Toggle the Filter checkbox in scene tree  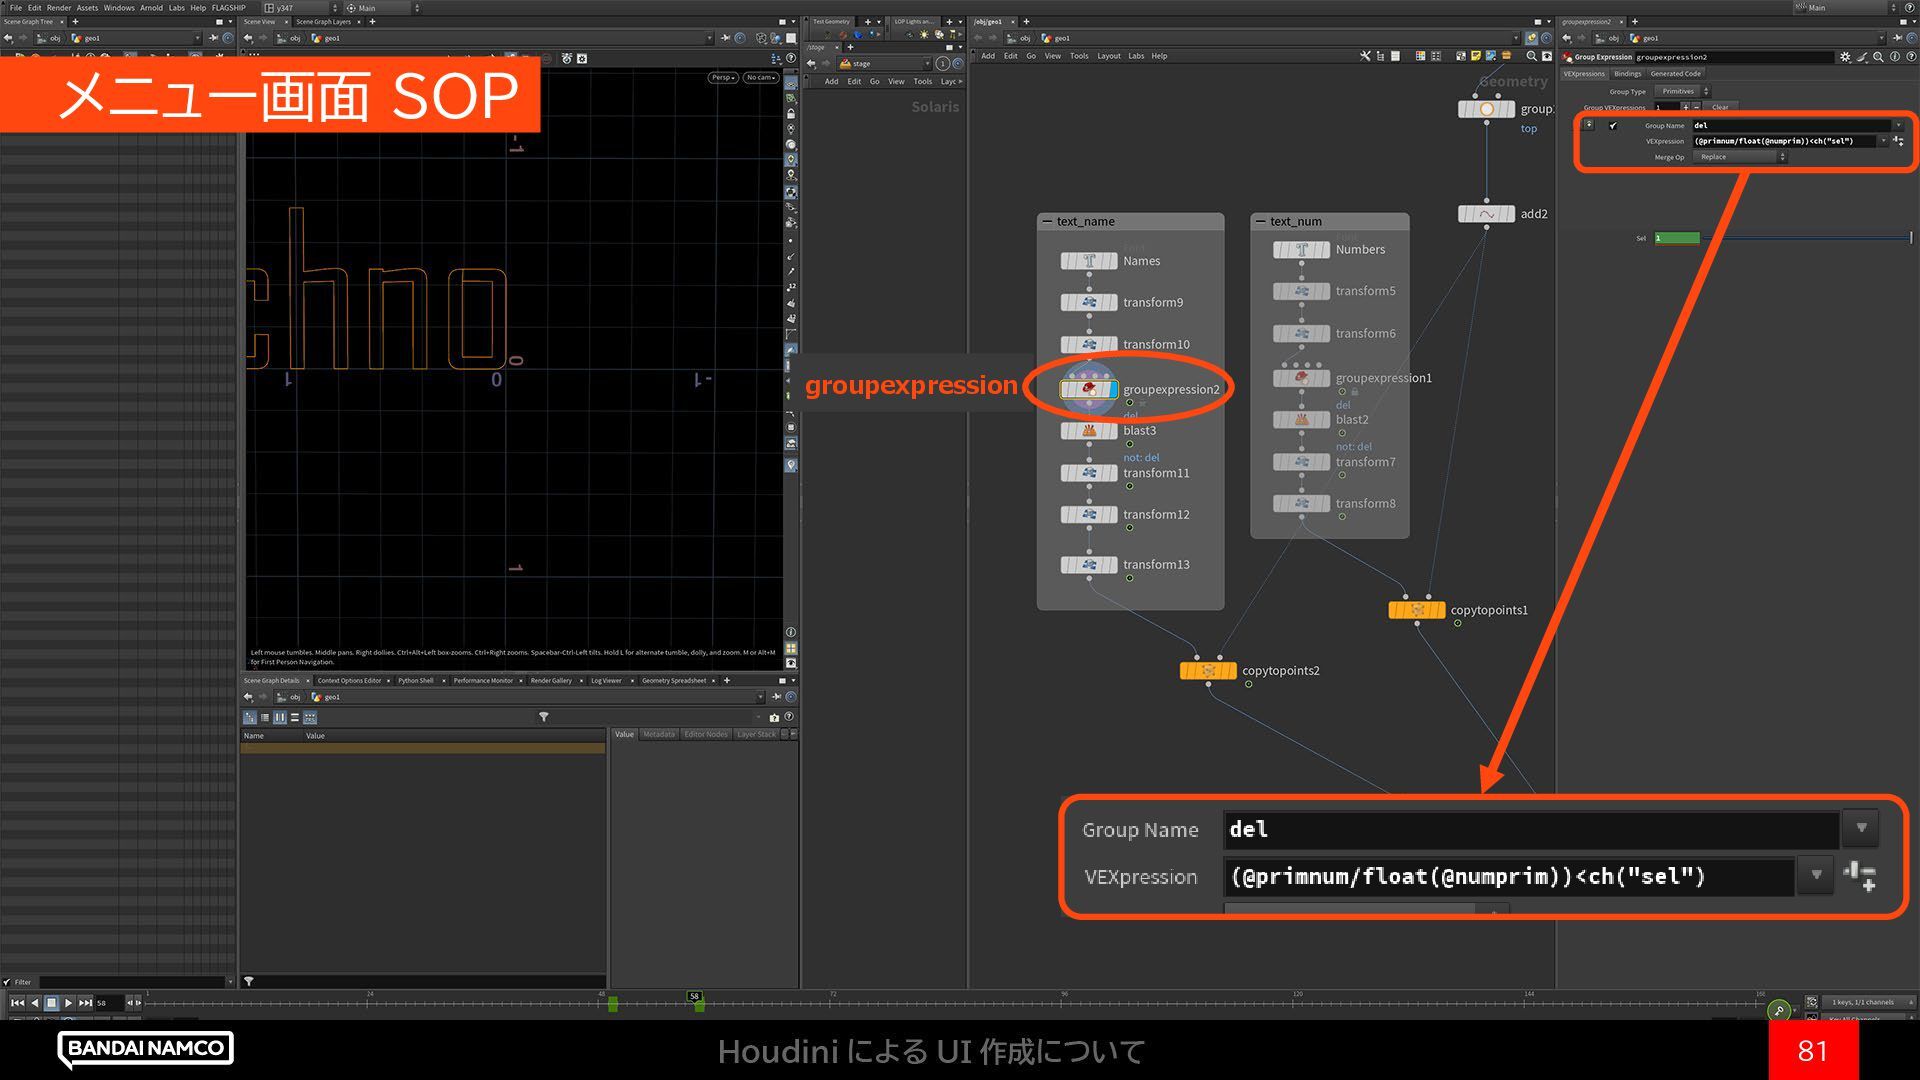[8, 982]
